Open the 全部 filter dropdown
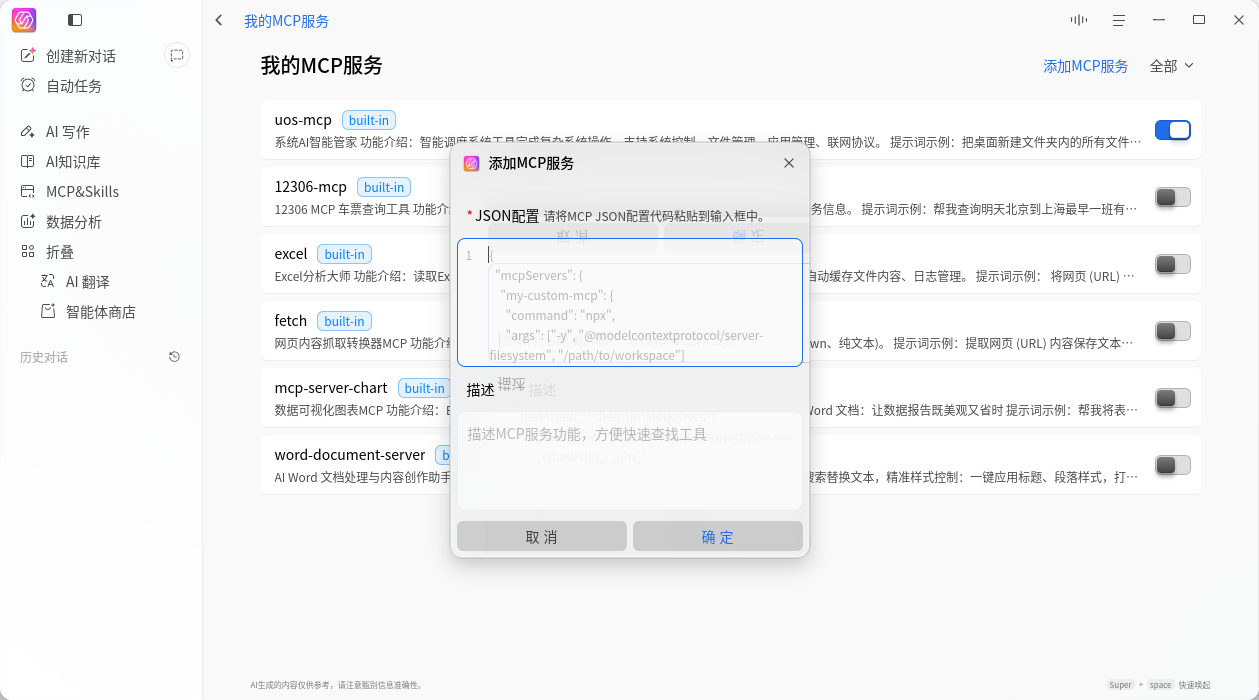Image resolution: width=1259 pixels, height=700 pixels. [x=1172, y=66]
